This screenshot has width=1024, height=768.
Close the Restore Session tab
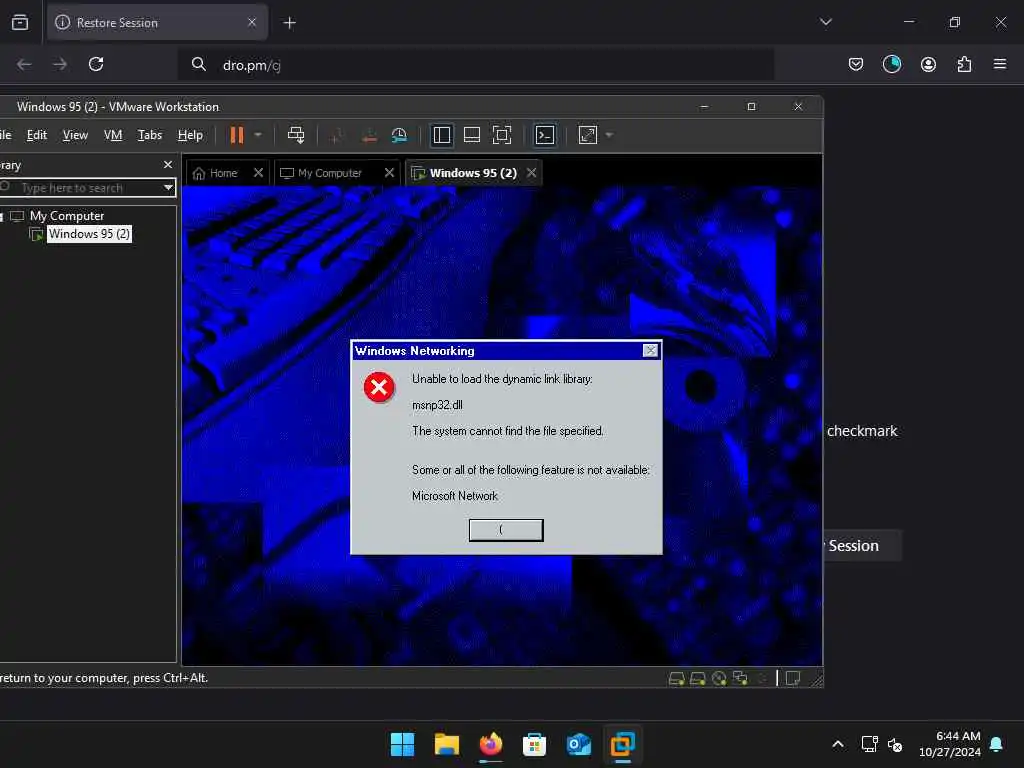(x=252, y=22)
